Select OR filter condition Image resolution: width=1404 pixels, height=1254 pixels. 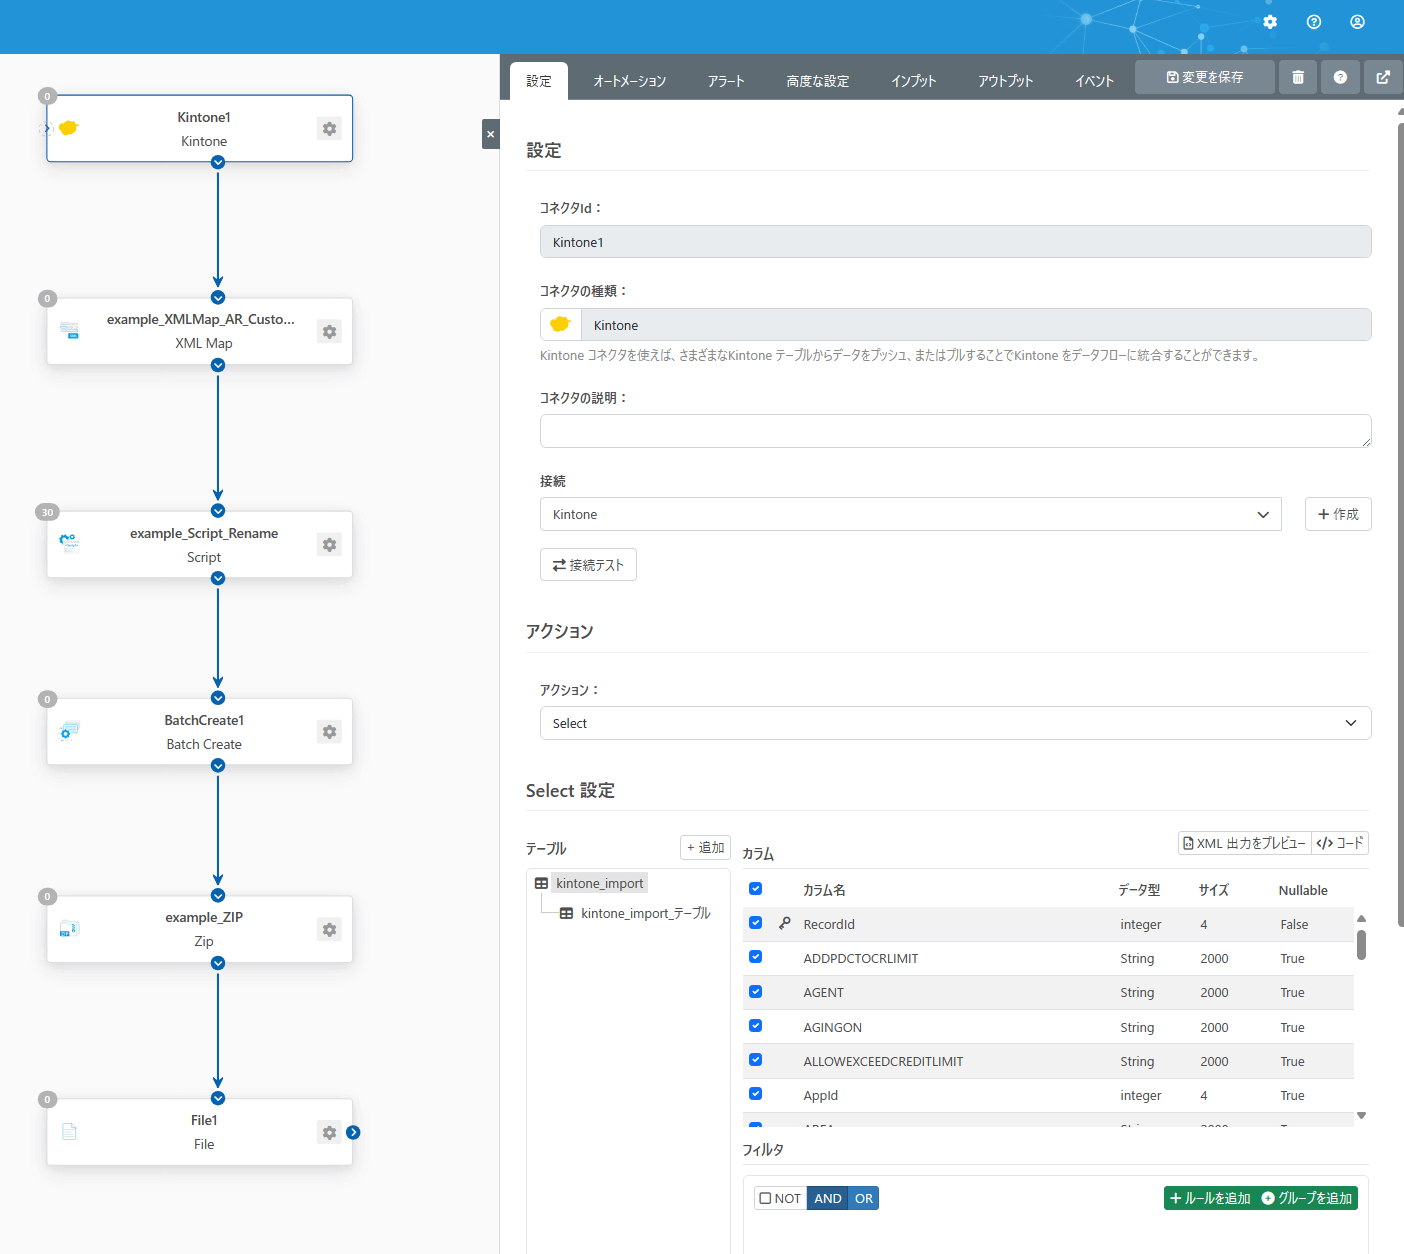click(864, 1198)
